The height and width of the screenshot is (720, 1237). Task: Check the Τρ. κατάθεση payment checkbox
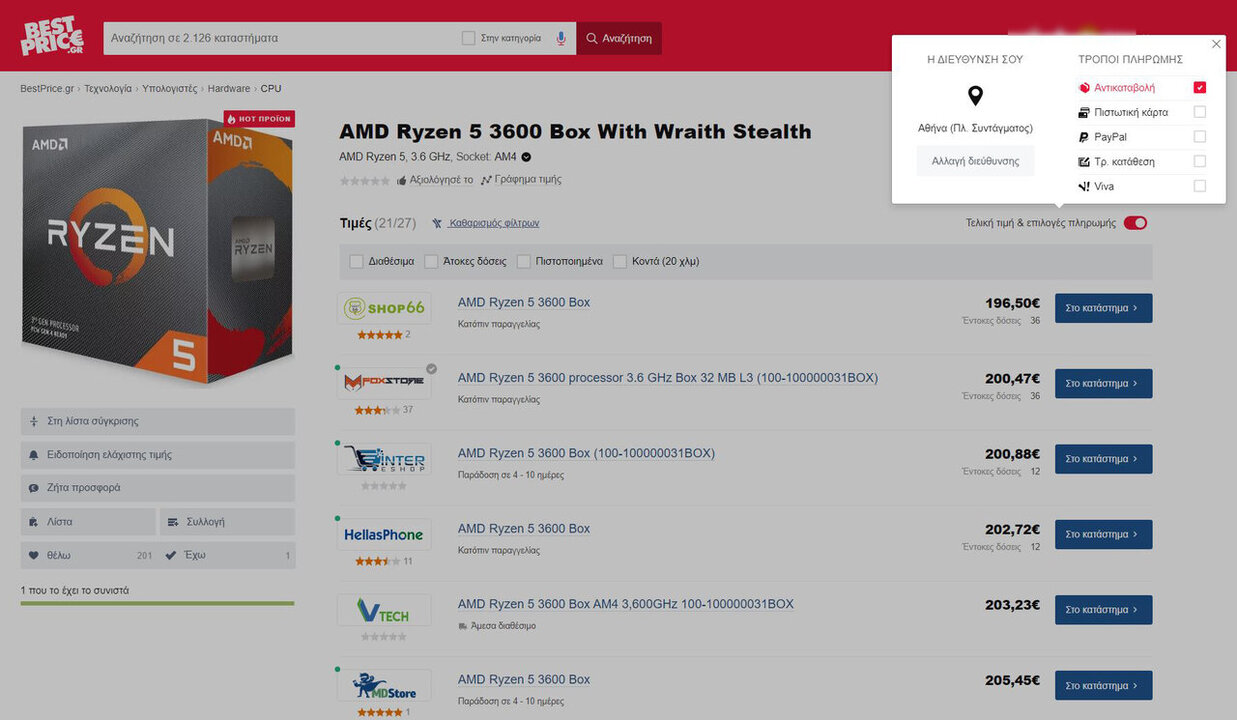[1200, 161]
